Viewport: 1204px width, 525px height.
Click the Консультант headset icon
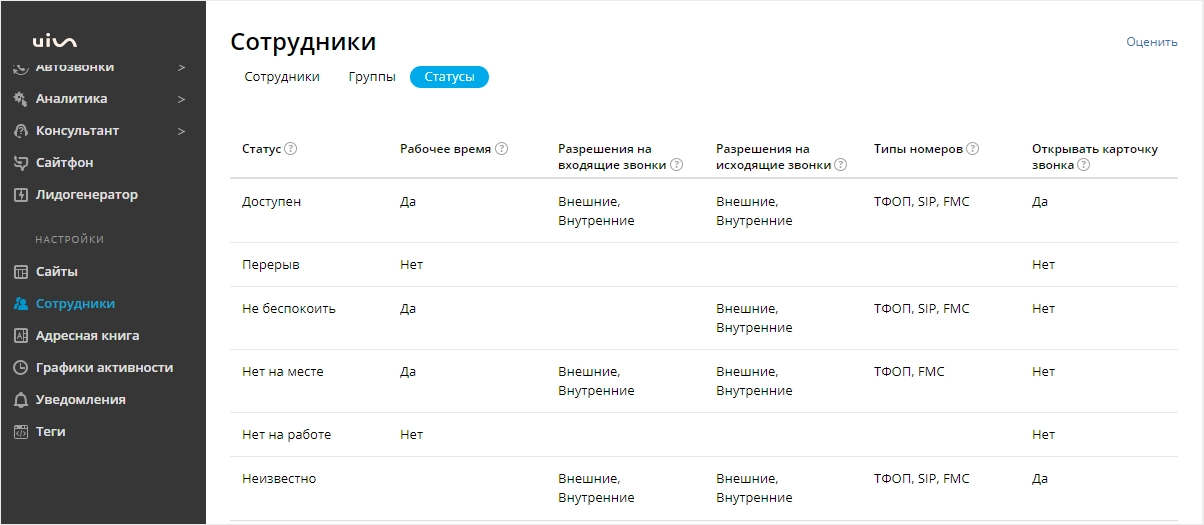point(20,131)
